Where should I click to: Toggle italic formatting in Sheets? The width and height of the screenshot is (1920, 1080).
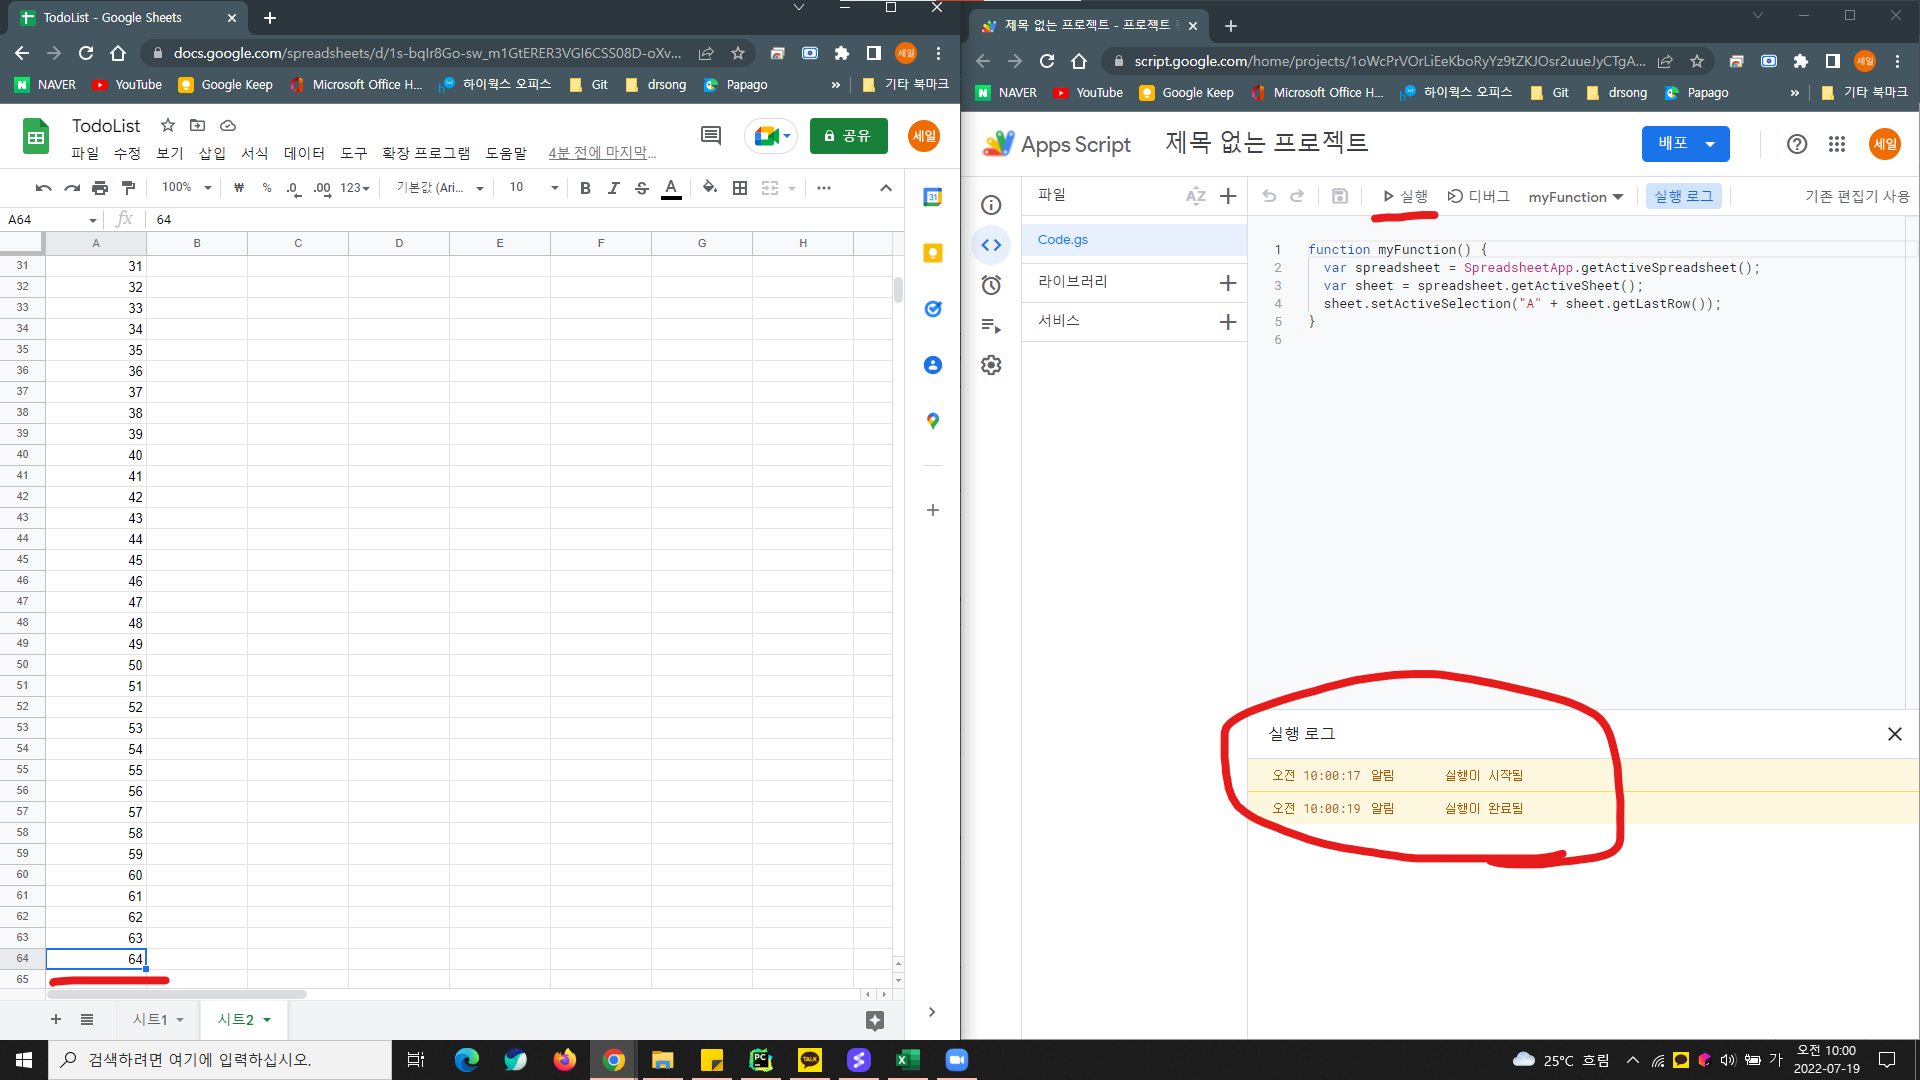(613, 187)
